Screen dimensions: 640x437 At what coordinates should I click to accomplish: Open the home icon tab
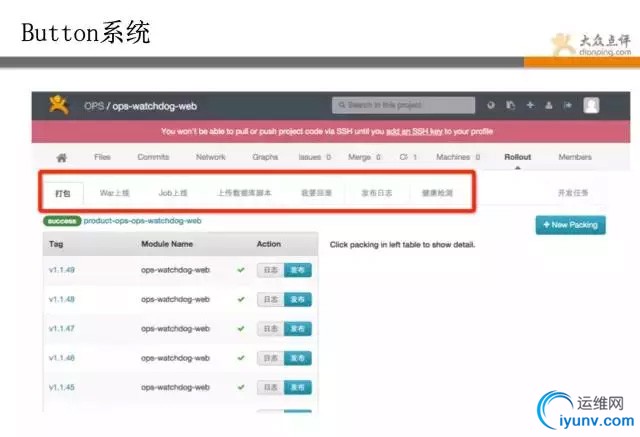click(62, 157)
